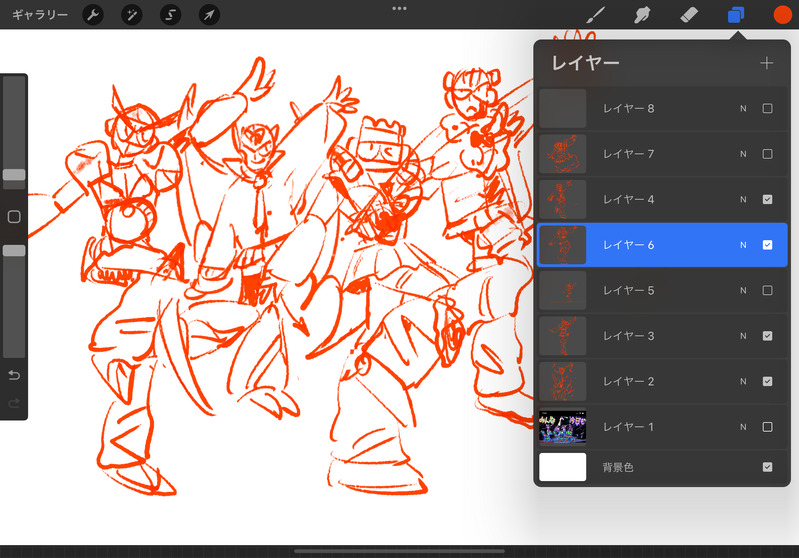Image resolution: width=799 pixels, height=558 pixels.
Task: Open blend mode N for レイヤー 5
Action: 743,290
